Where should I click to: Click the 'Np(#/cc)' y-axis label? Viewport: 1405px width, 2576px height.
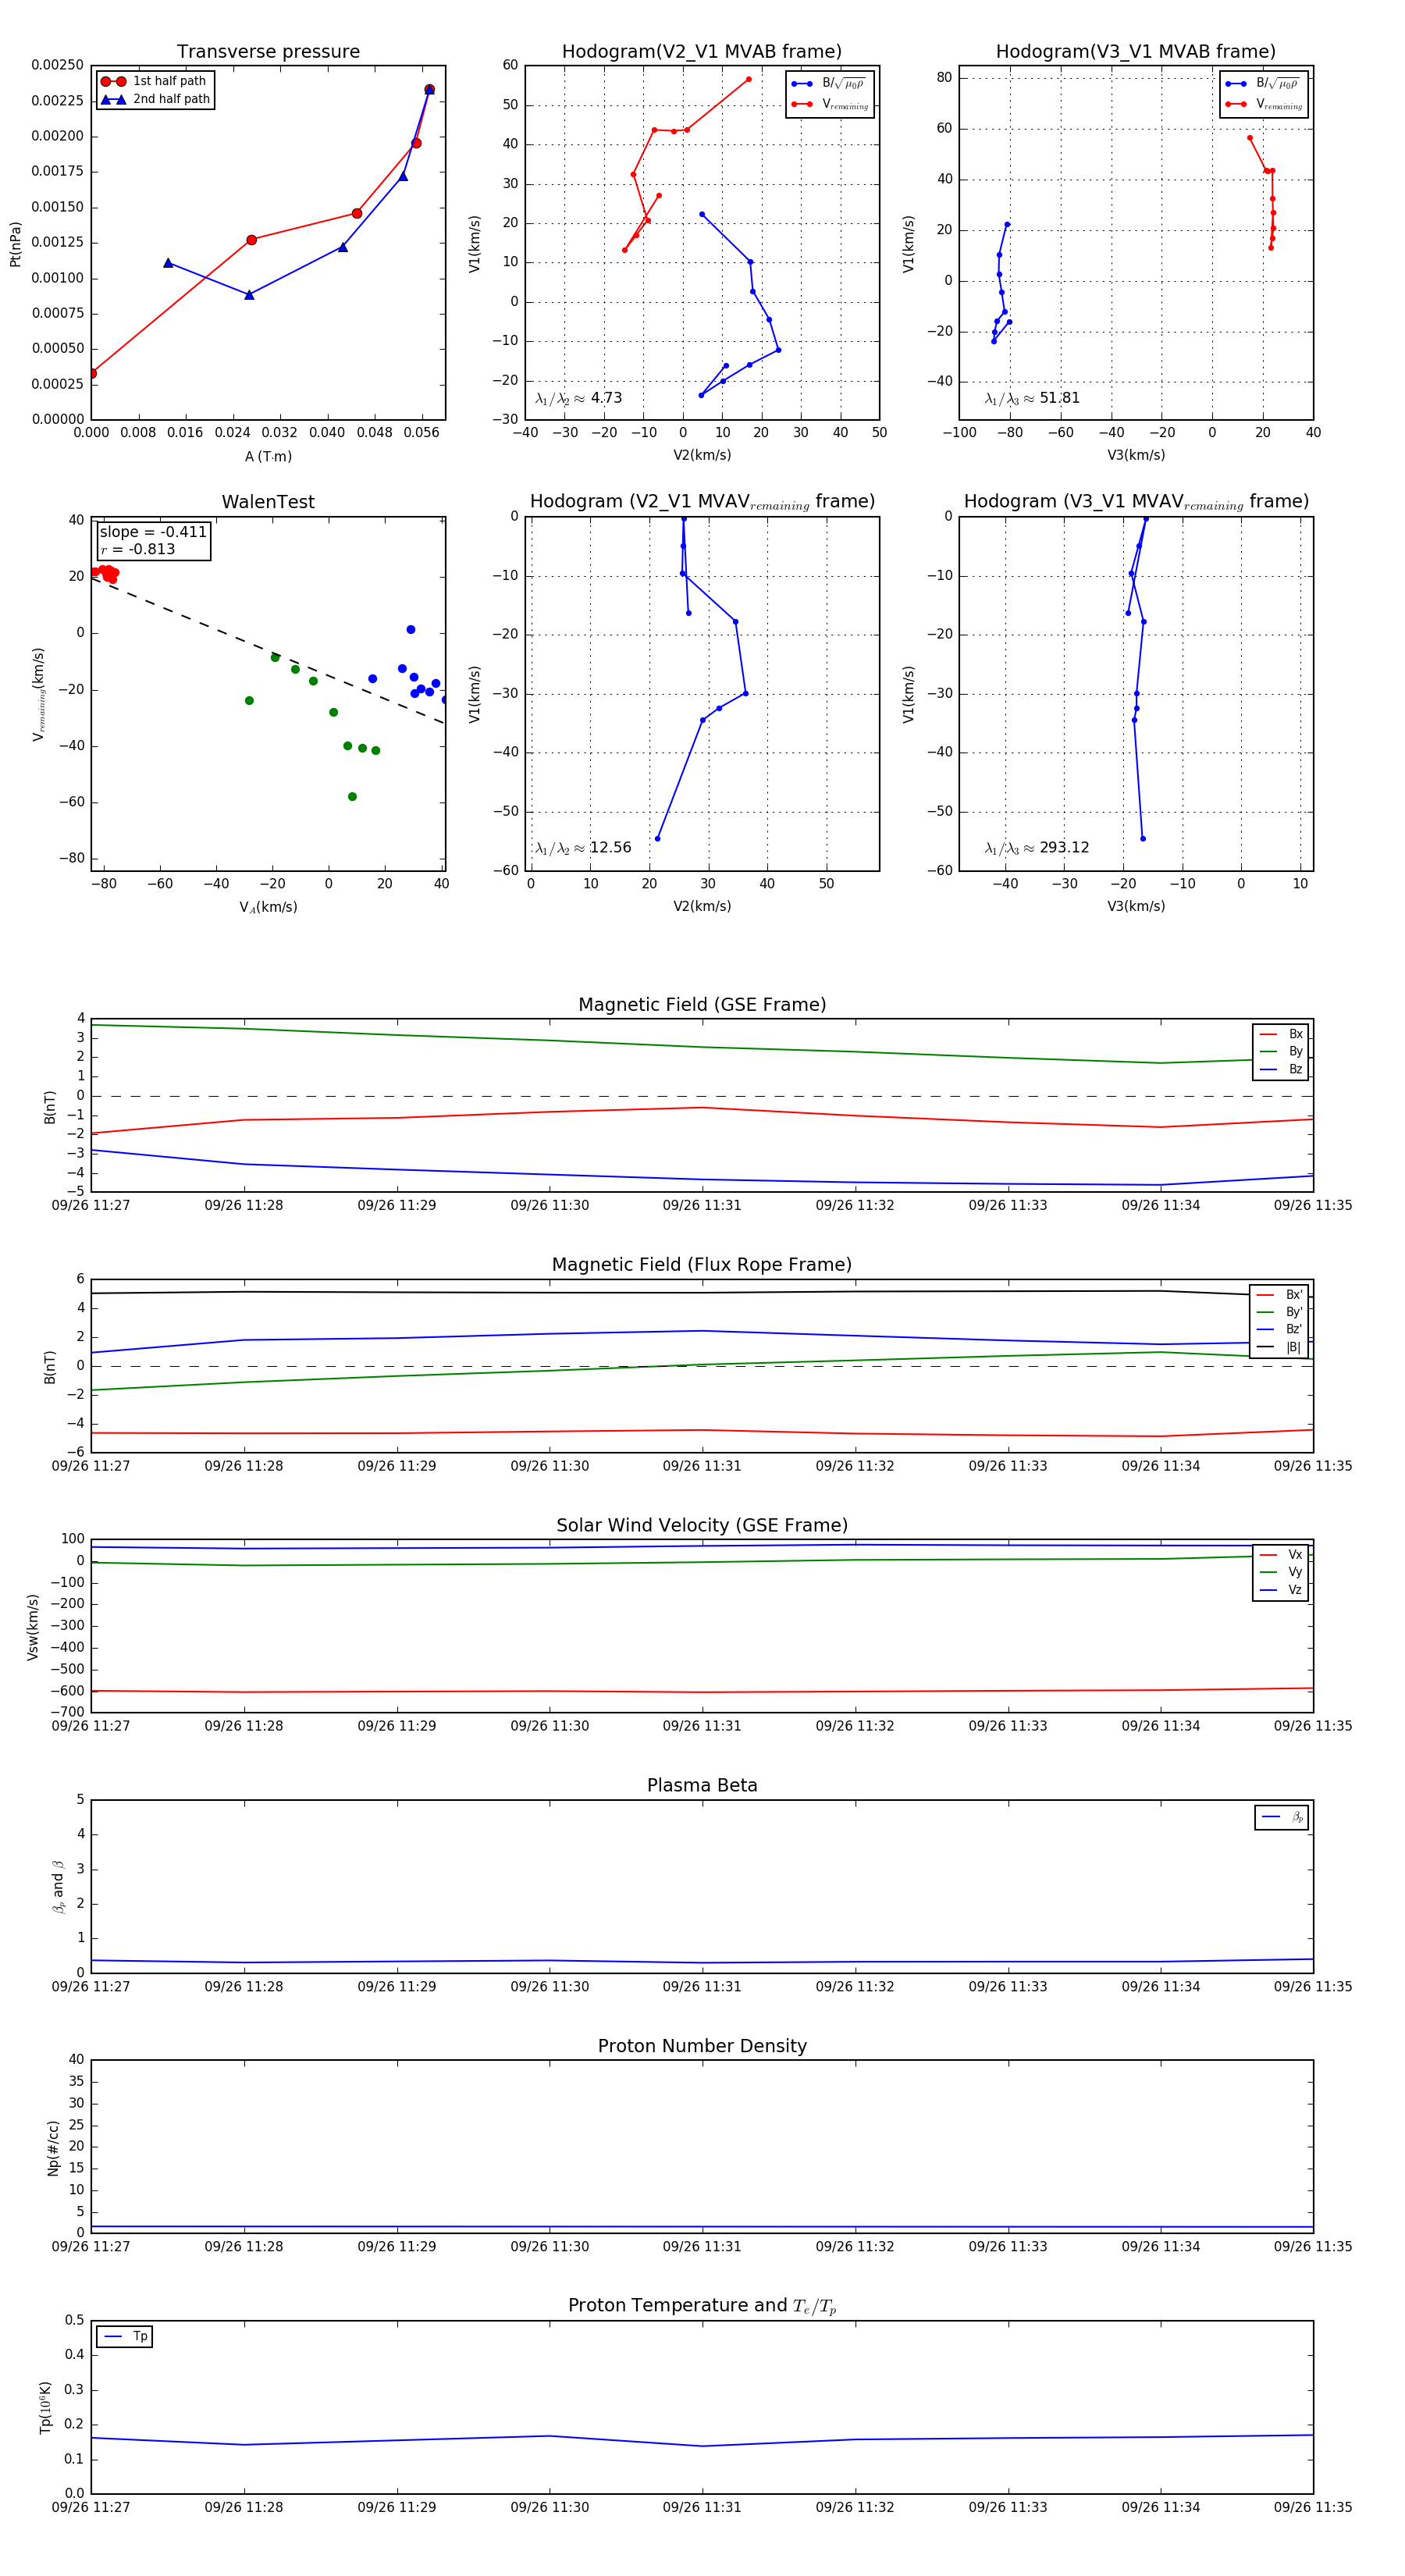click(53, 2148)
